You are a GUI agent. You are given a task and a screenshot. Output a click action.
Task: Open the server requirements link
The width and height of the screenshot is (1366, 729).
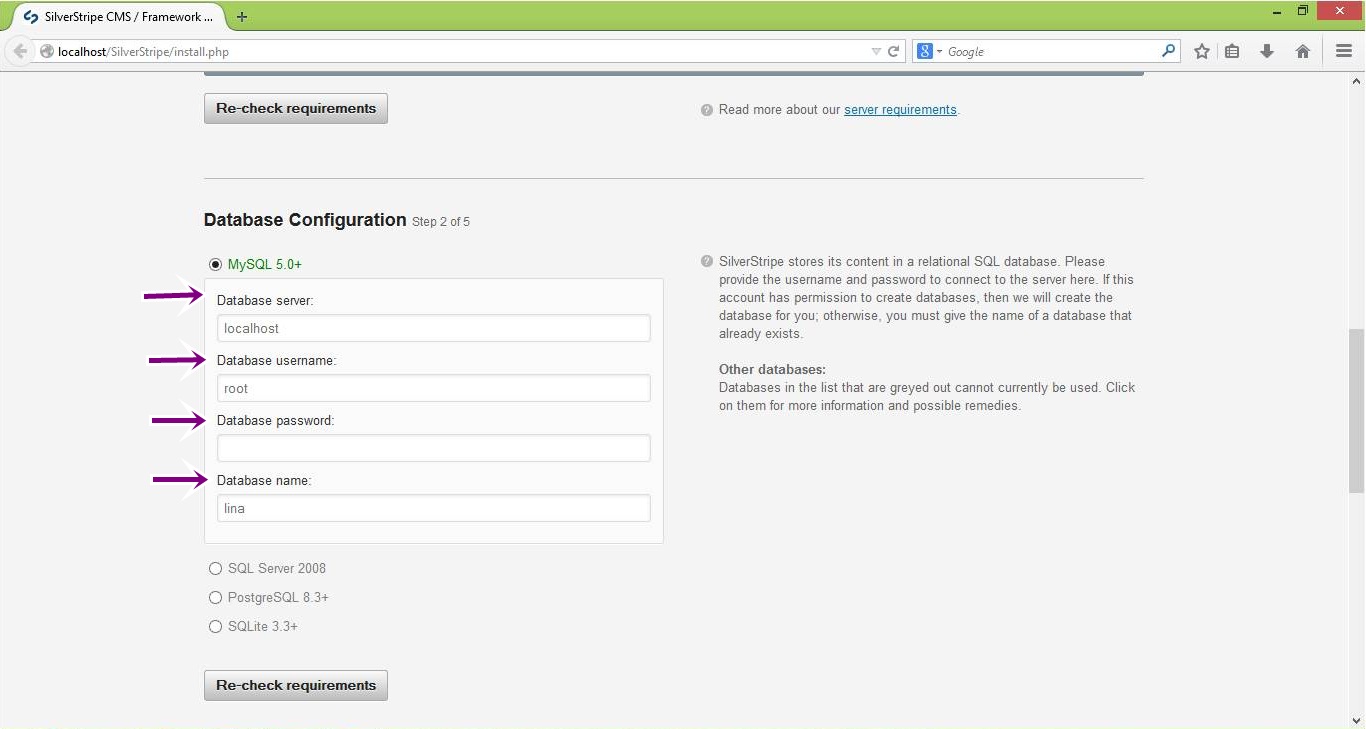[x=900, y=110]
